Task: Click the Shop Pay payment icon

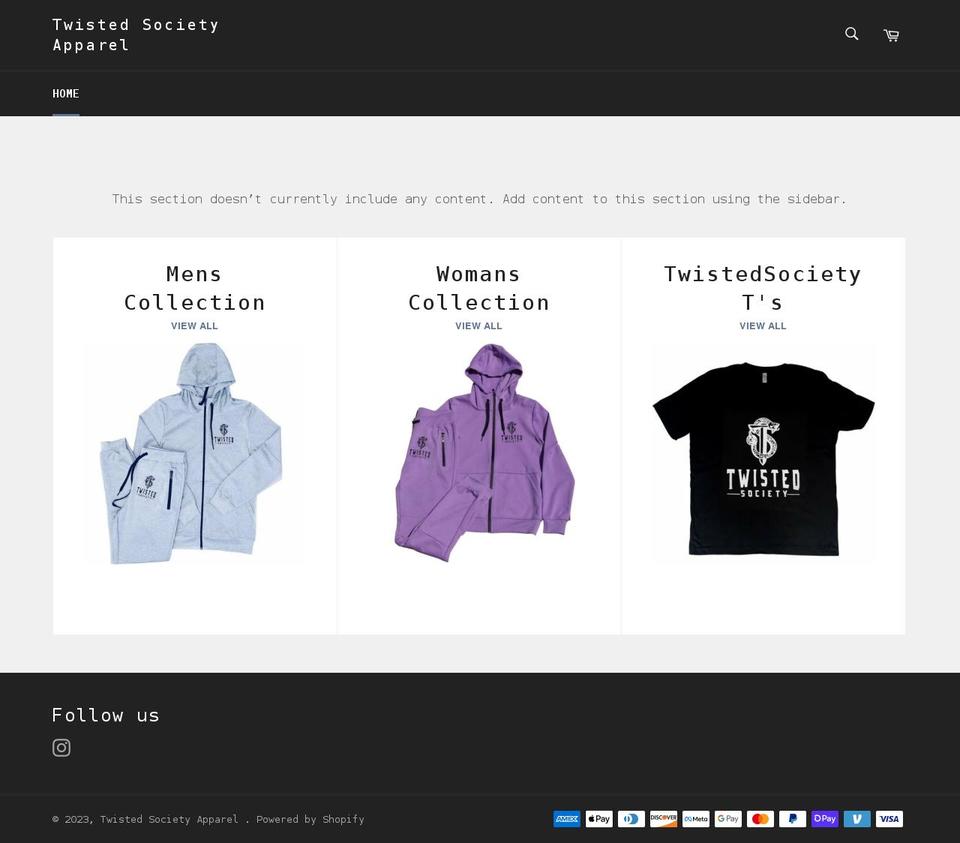Action: point(825,819)
